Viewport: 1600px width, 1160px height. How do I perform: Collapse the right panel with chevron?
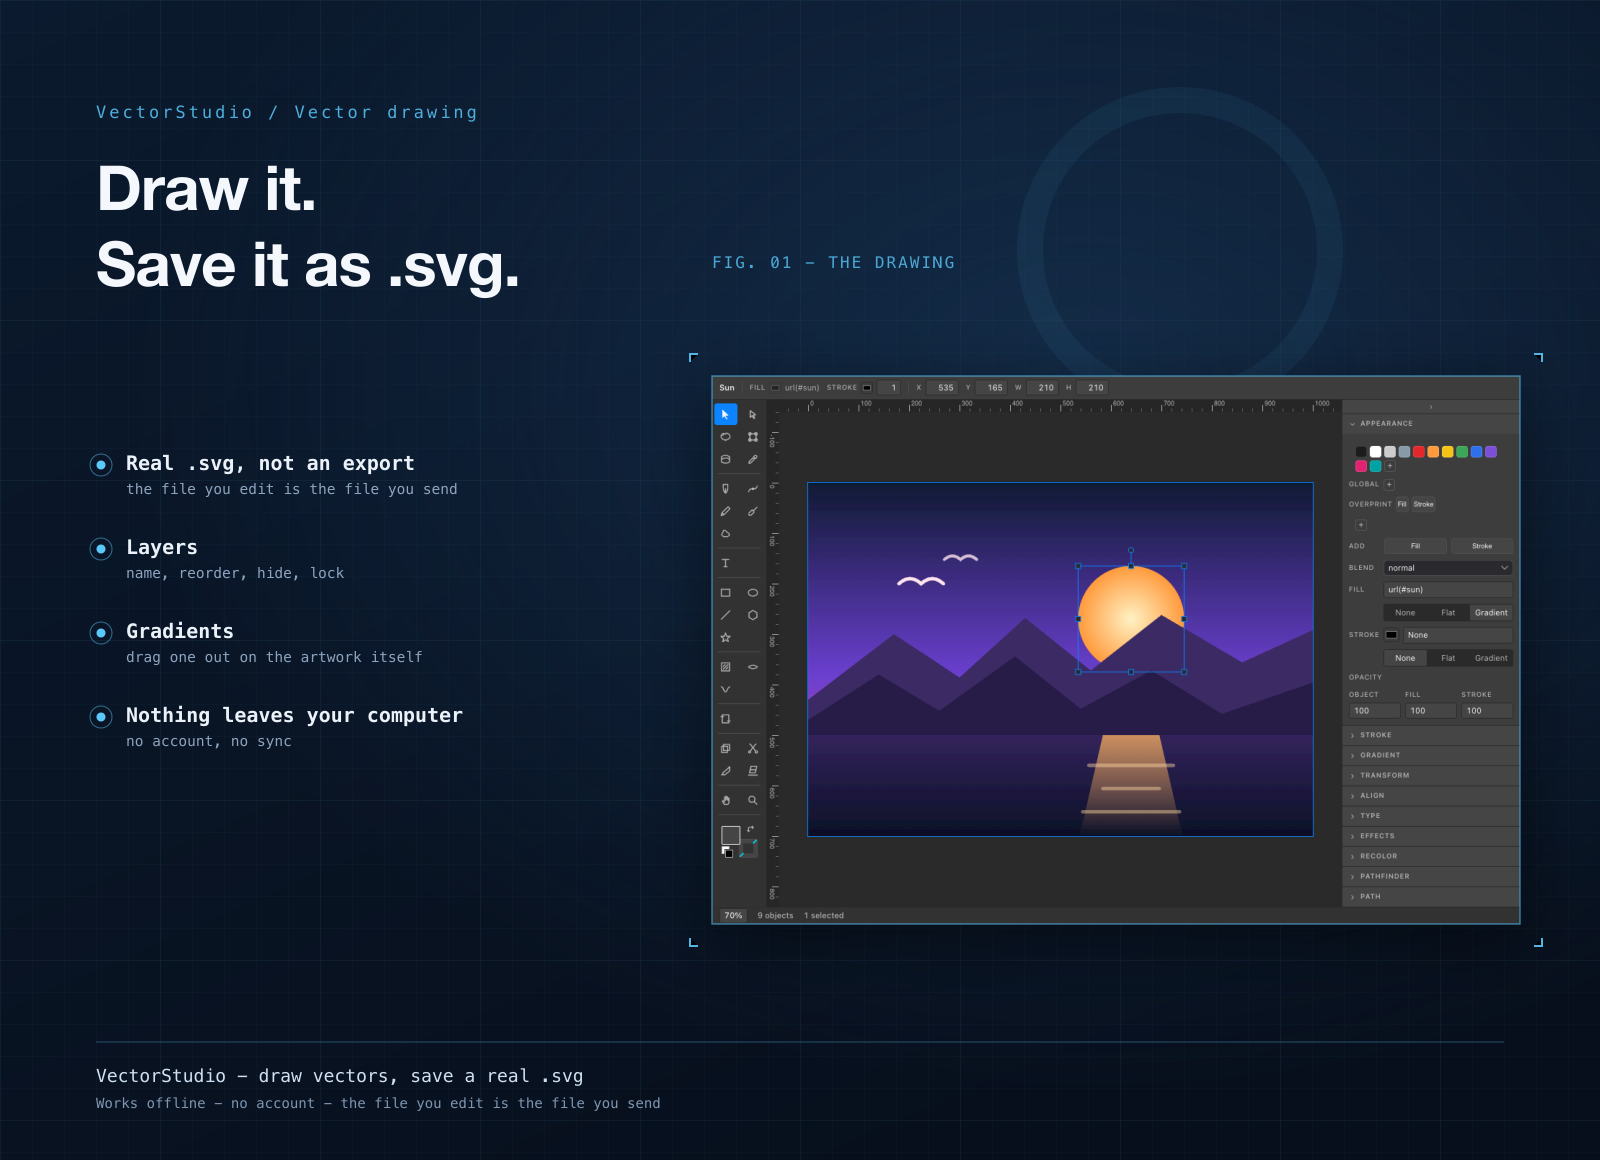click(1431, 407)
